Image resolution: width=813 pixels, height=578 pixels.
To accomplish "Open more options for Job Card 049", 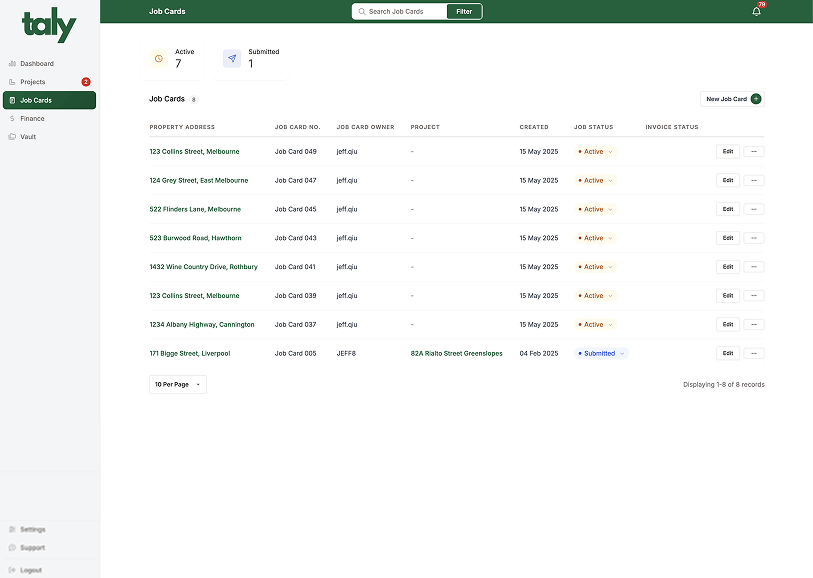I will (753, 151).
